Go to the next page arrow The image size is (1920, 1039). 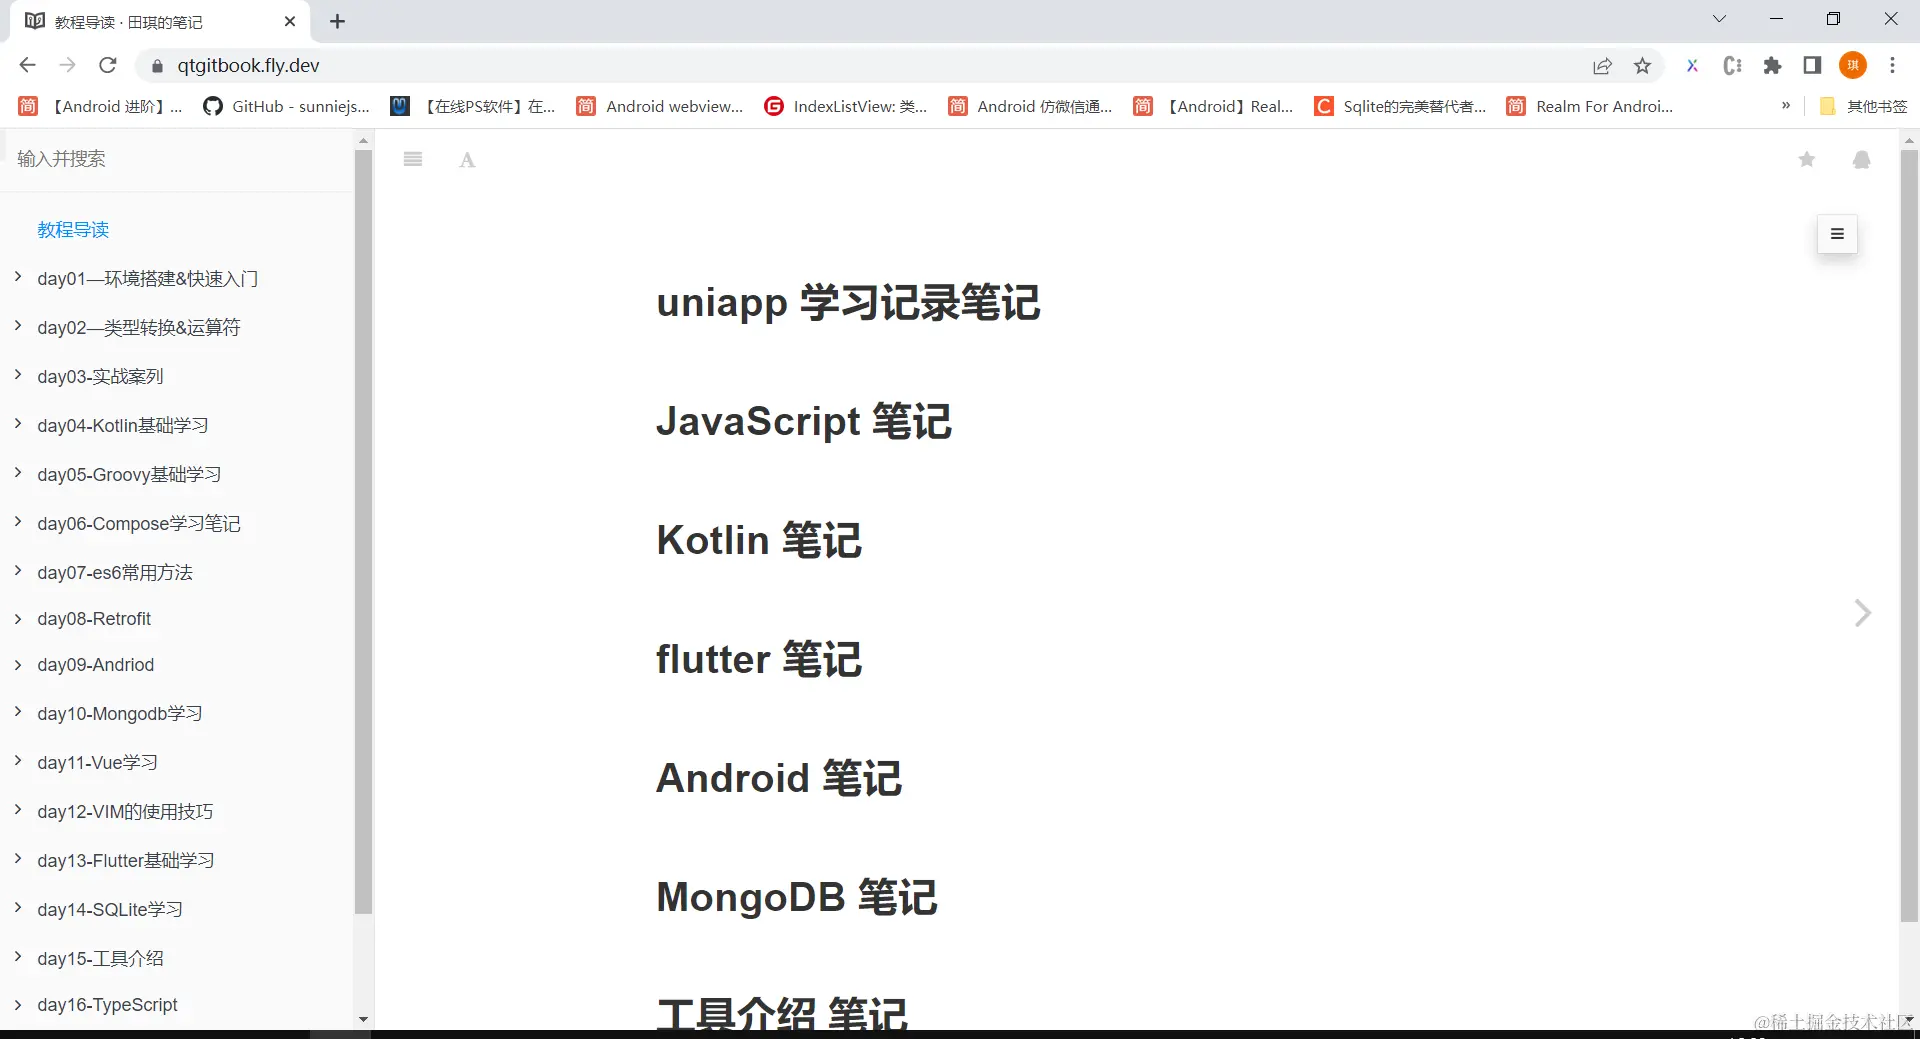1862,613
